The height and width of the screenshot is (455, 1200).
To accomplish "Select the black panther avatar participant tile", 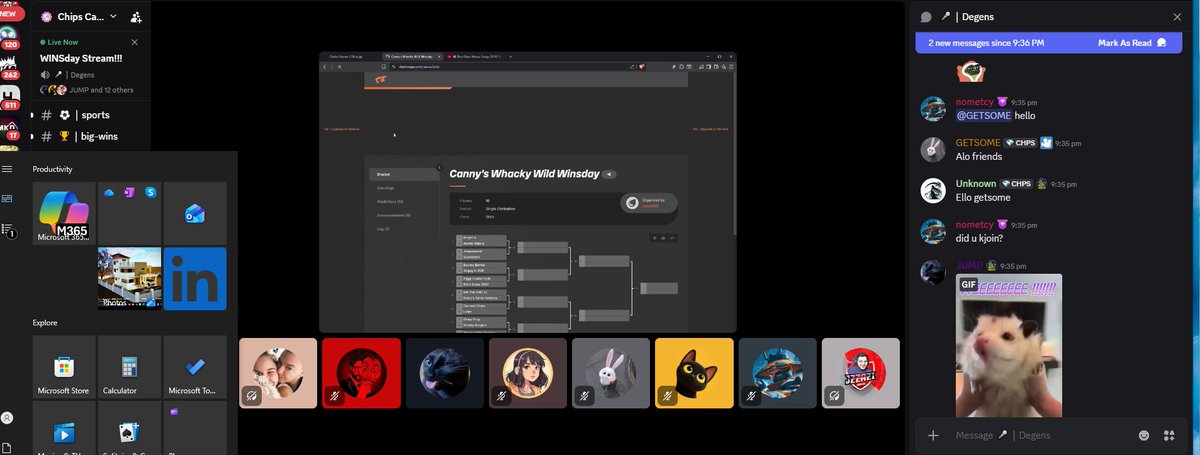I will pyautogui.click(x=444, y=373).
